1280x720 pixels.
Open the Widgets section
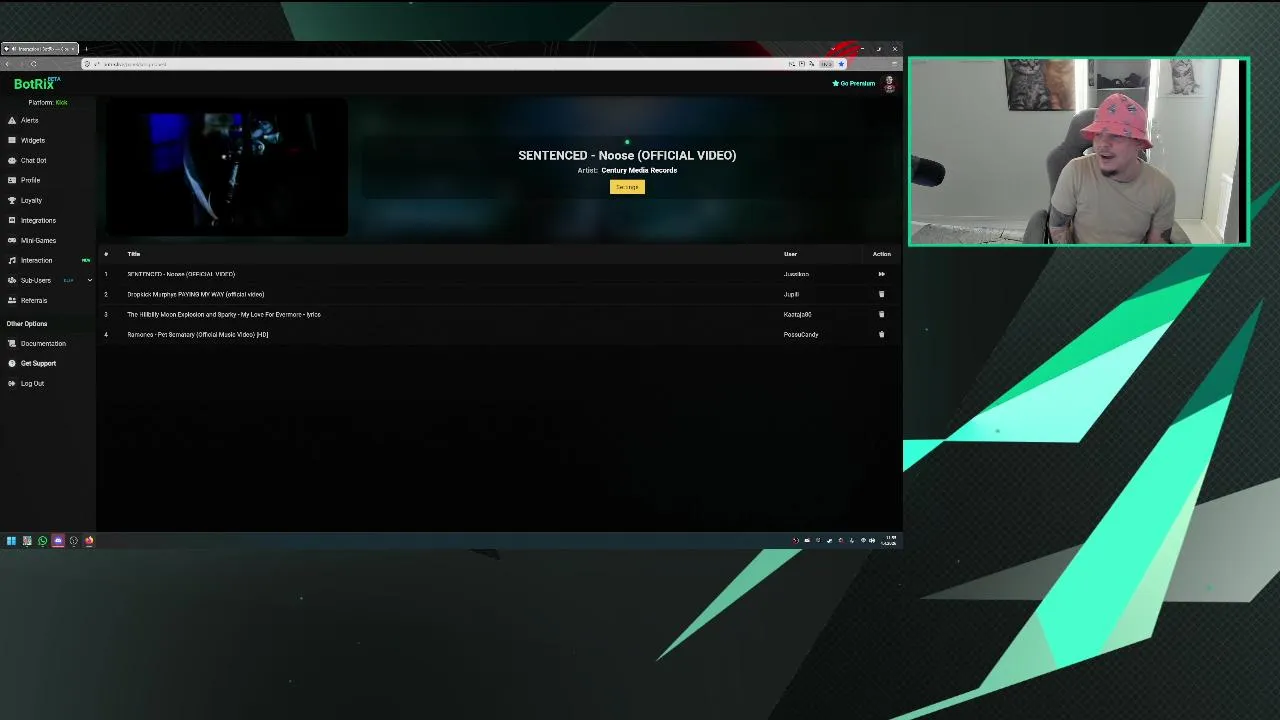(x=32, y=140)
